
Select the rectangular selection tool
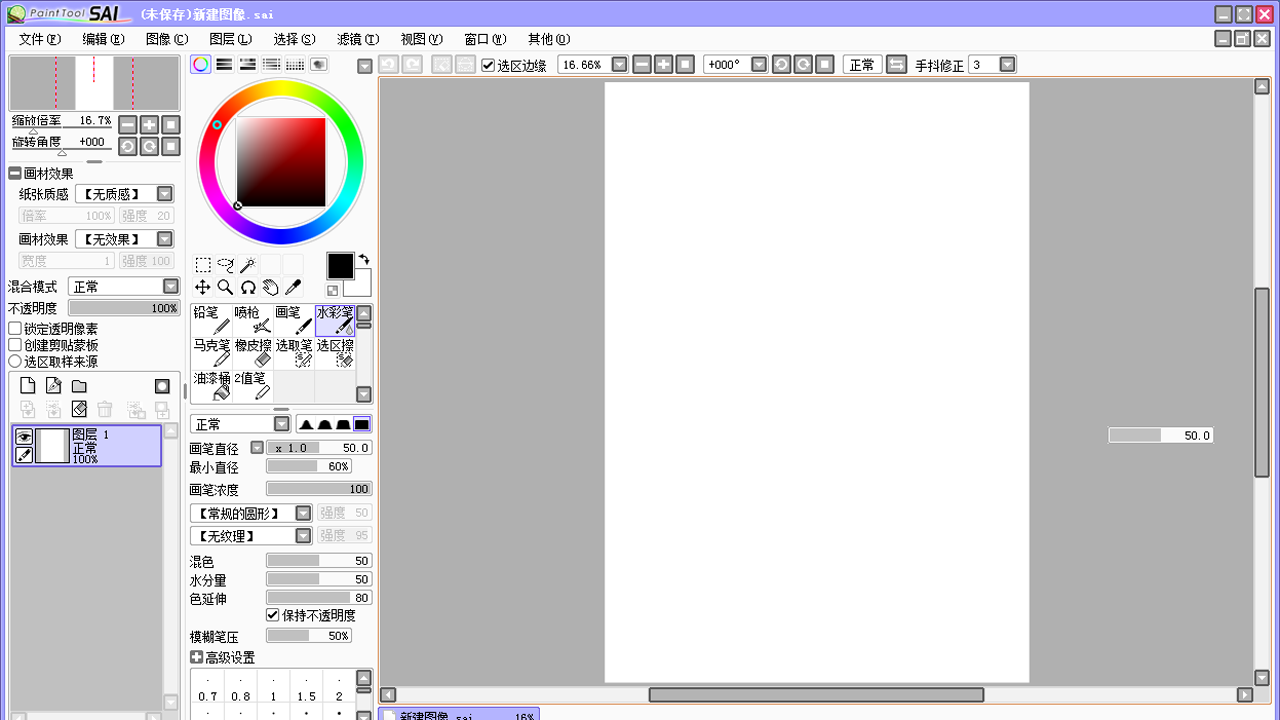point(203,264)
